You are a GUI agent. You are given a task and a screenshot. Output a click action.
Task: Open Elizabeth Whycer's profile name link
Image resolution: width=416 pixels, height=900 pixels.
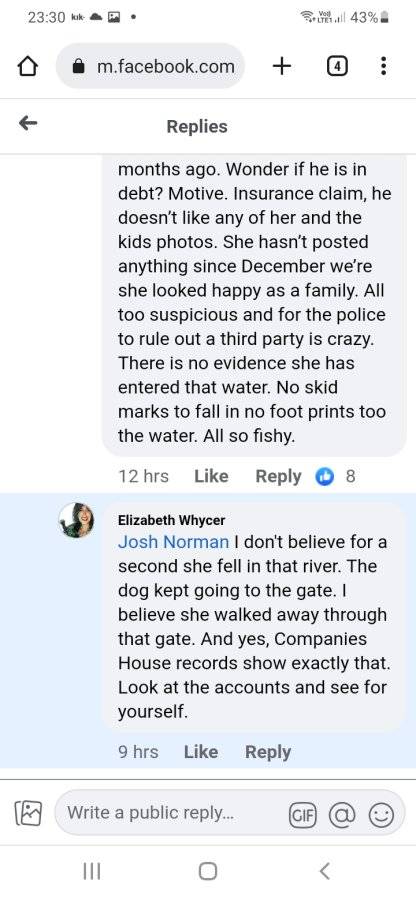tap(172, 520)
